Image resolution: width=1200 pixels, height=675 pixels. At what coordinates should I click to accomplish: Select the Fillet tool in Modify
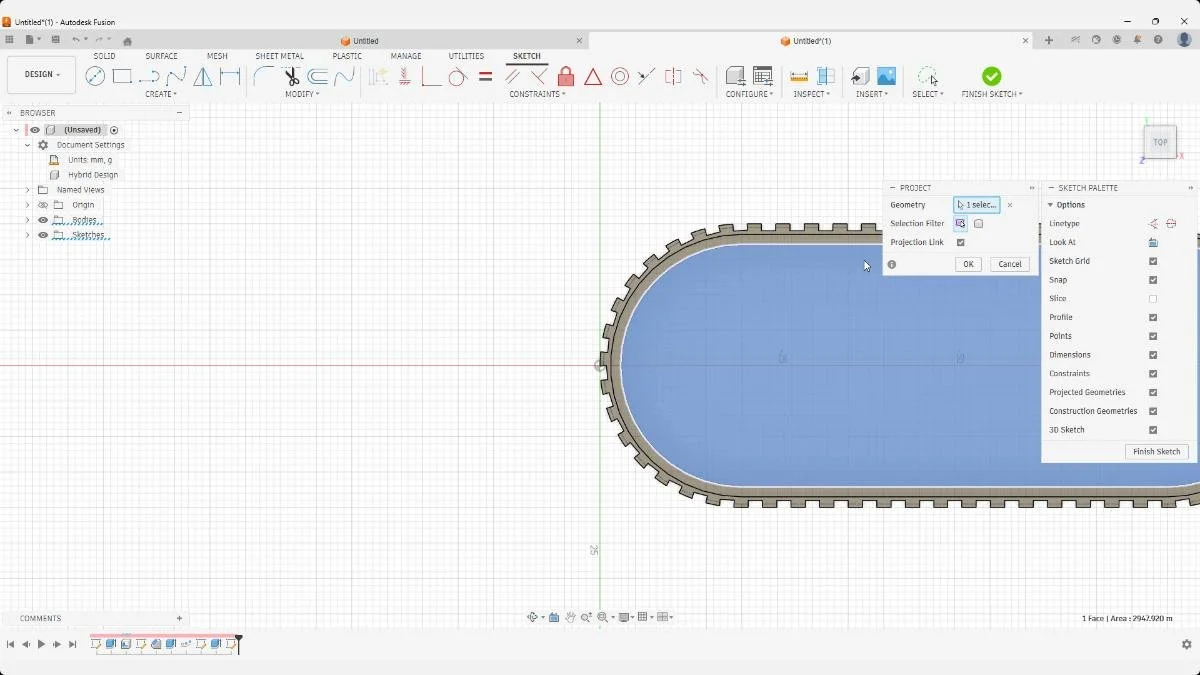click(264, 76)
